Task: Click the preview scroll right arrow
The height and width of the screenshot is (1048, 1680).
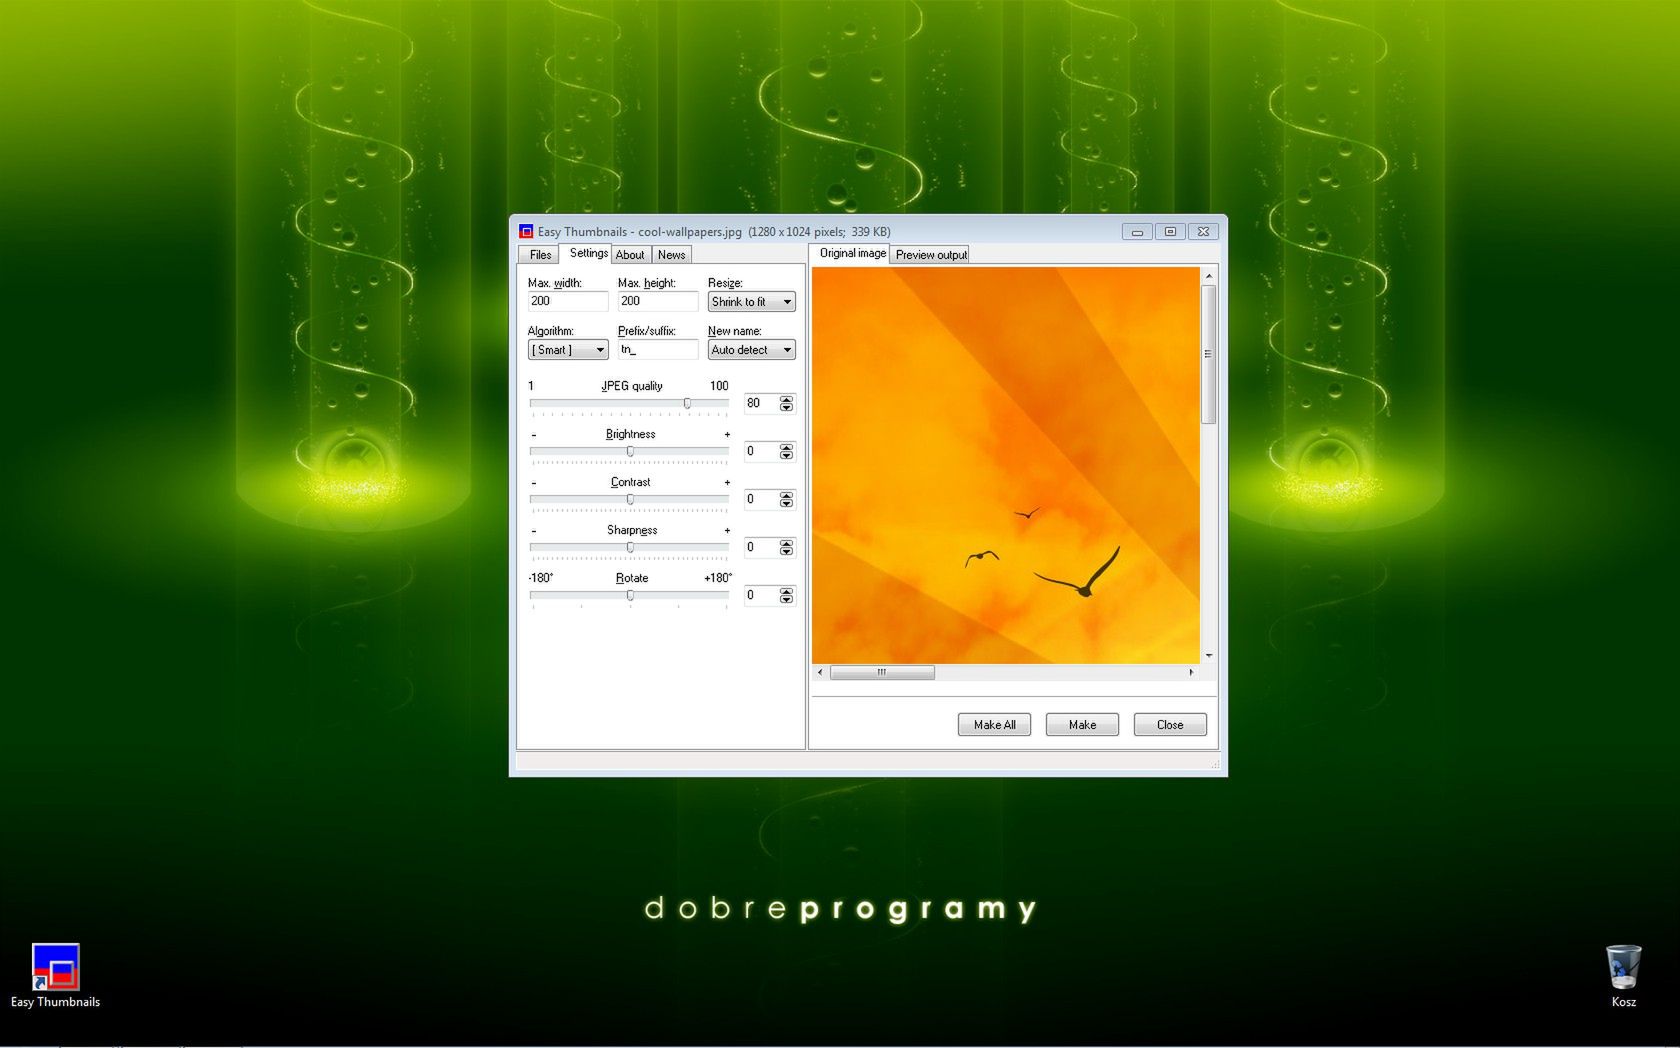Action: [1191, 672]
